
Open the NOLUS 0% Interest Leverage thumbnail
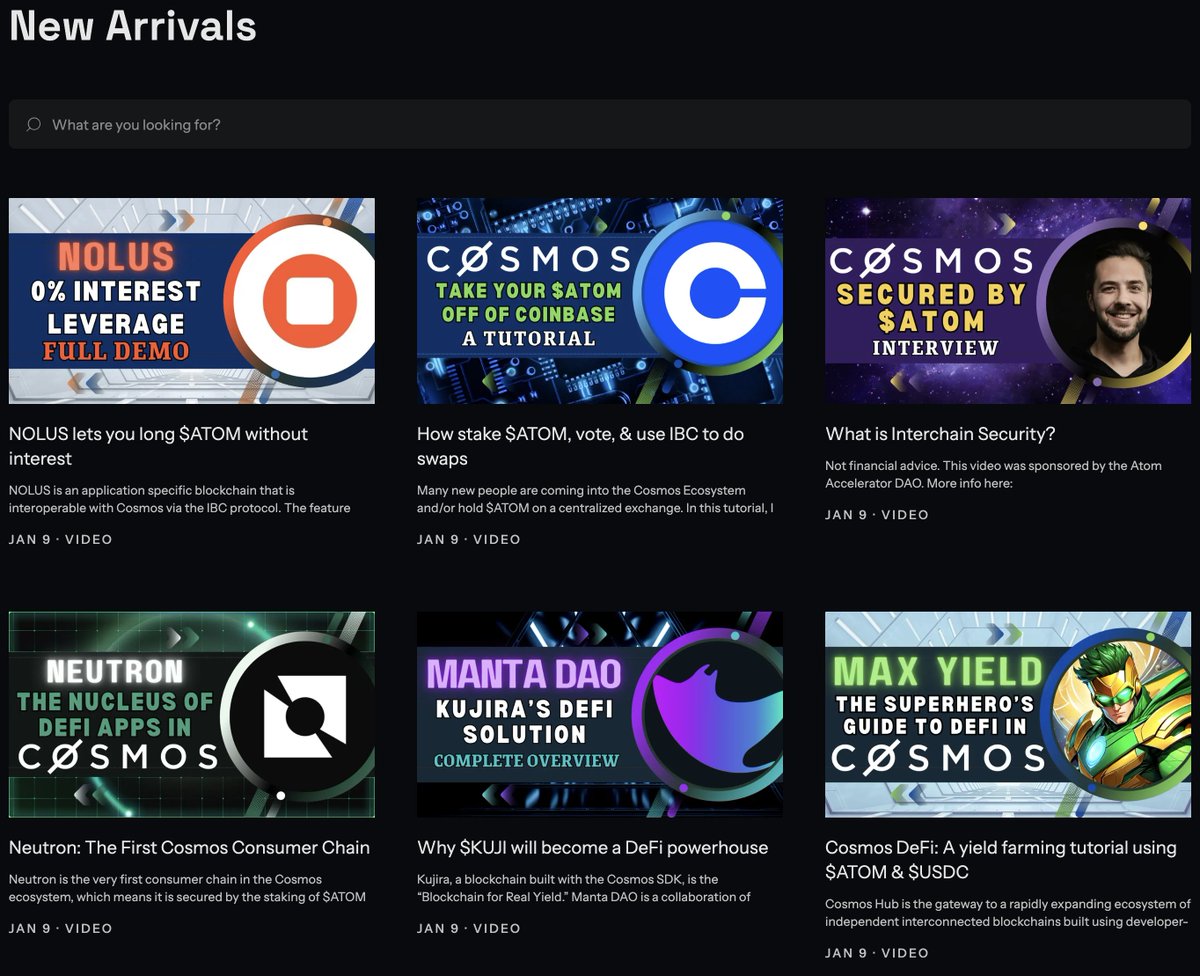tap(192, 301)
